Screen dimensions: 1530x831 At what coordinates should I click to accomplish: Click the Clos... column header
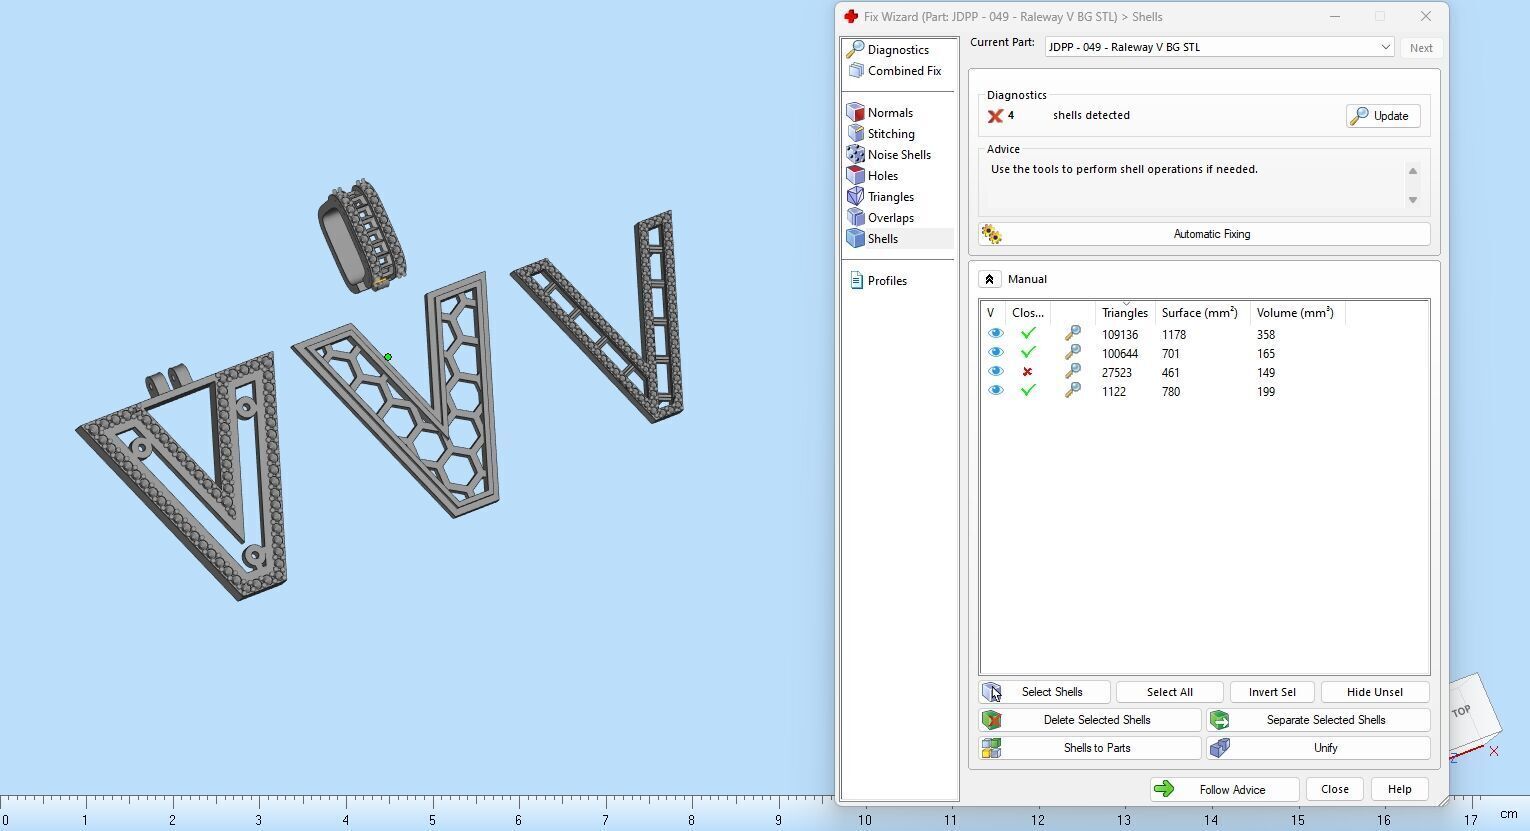click(1028, 313)
